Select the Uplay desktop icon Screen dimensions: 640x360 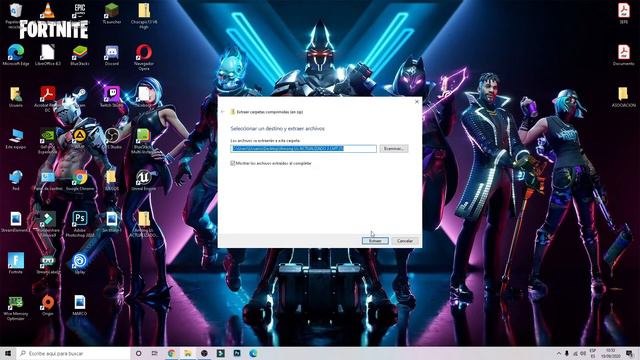[80, 264]
